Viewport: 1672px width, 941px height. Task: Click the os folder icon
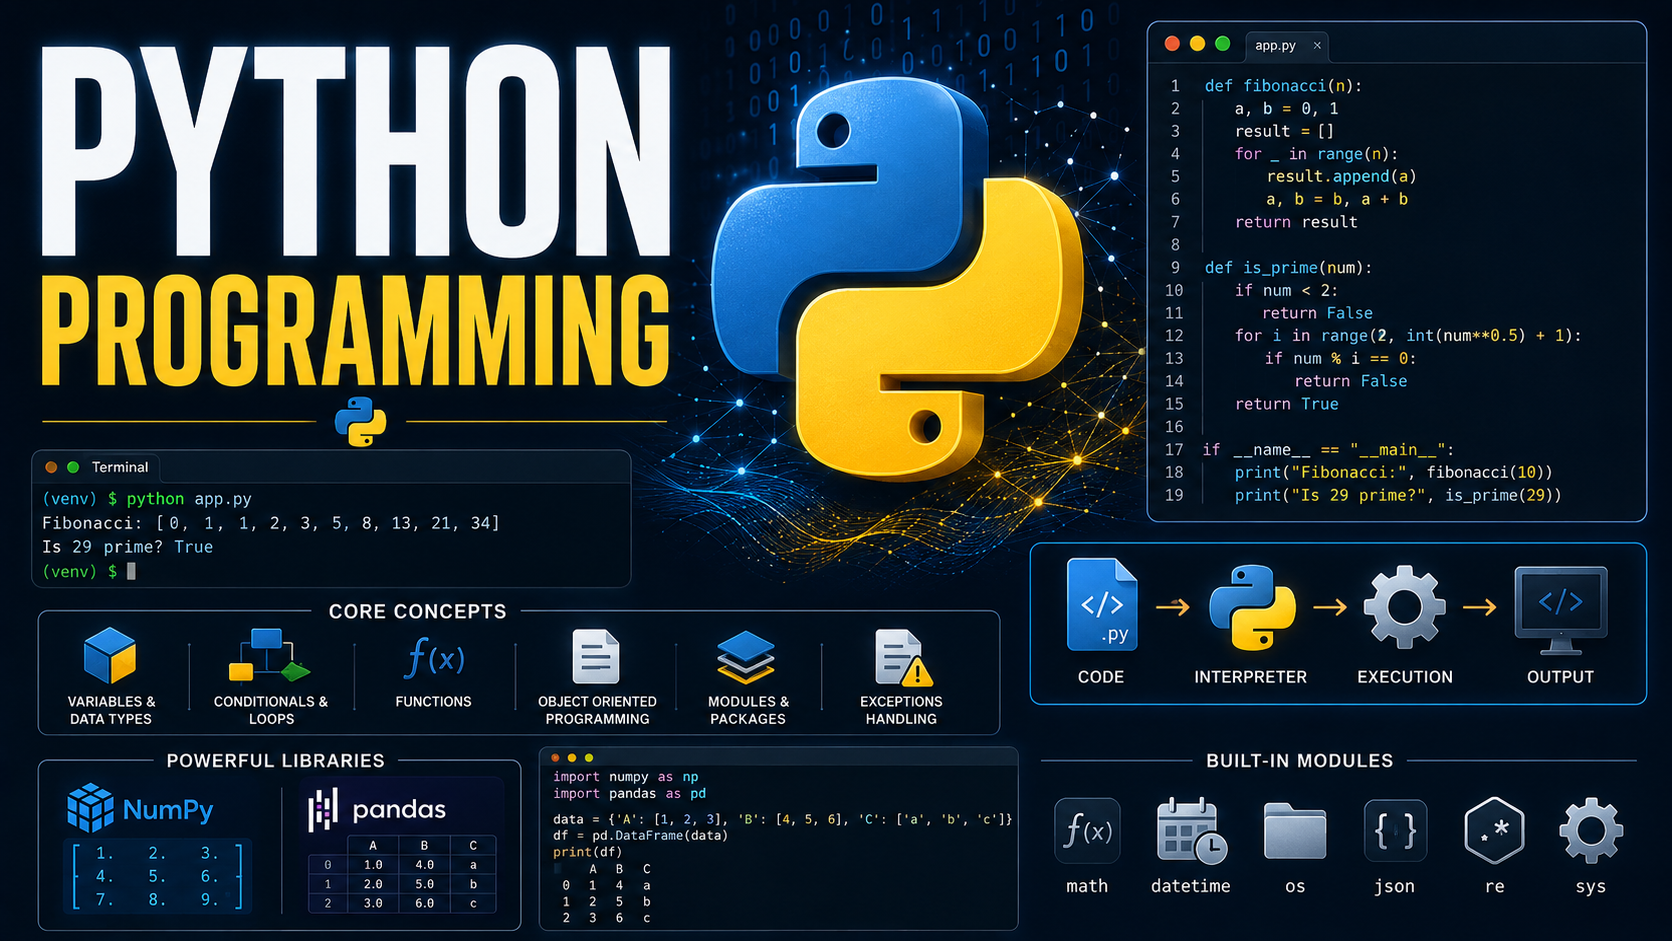[1295, 831]
